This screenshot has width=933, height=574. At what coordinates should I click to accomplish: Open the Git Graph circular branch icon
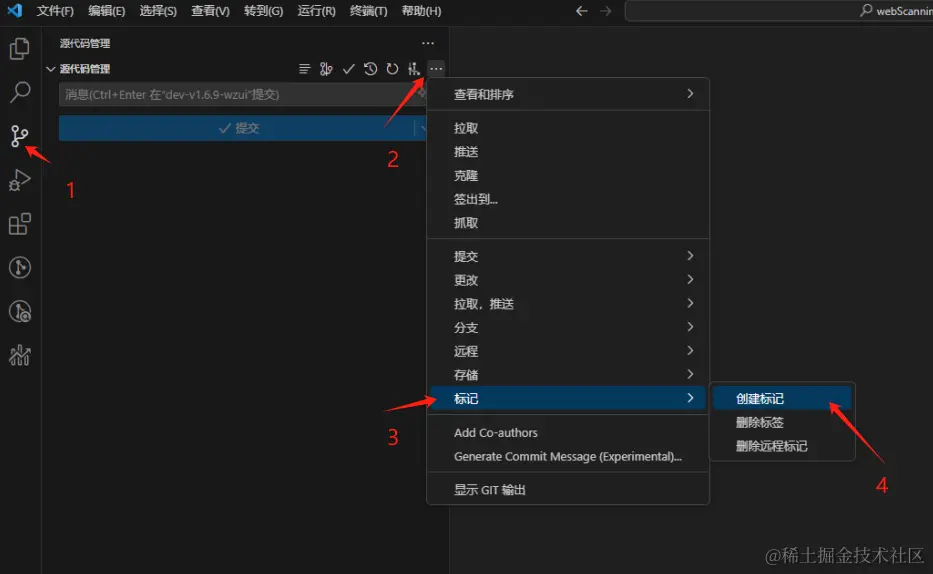coord(20,268)
